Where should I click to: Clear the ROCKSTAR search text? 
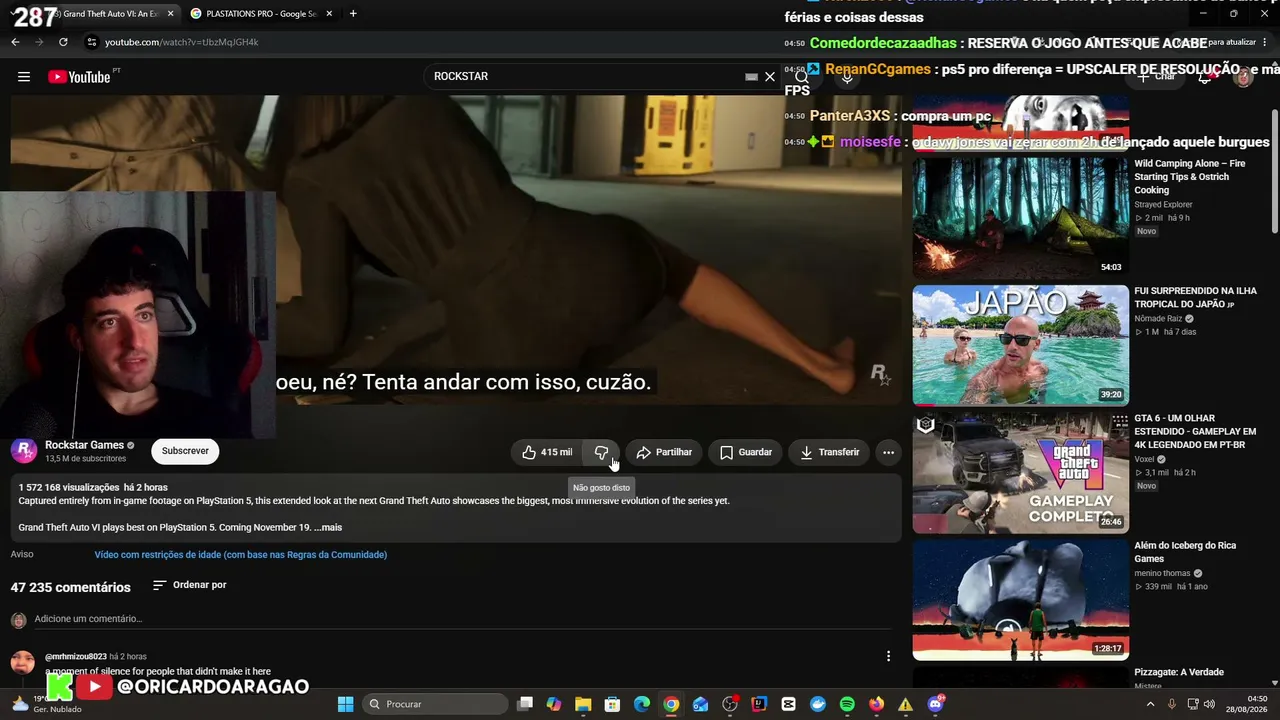pyautogui.click(x=770, y=77)
